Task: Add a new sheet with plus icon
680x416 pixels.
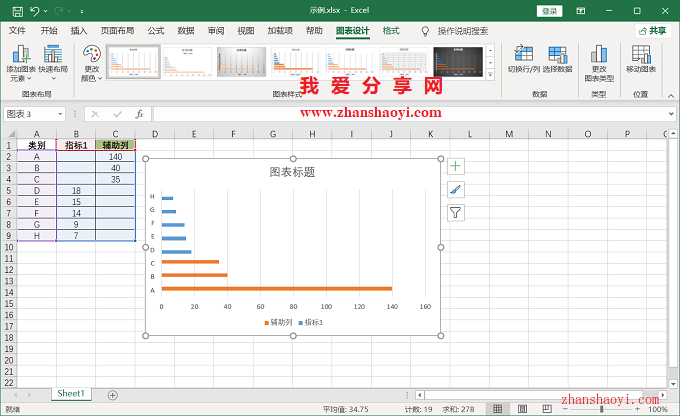Action: 113,395
